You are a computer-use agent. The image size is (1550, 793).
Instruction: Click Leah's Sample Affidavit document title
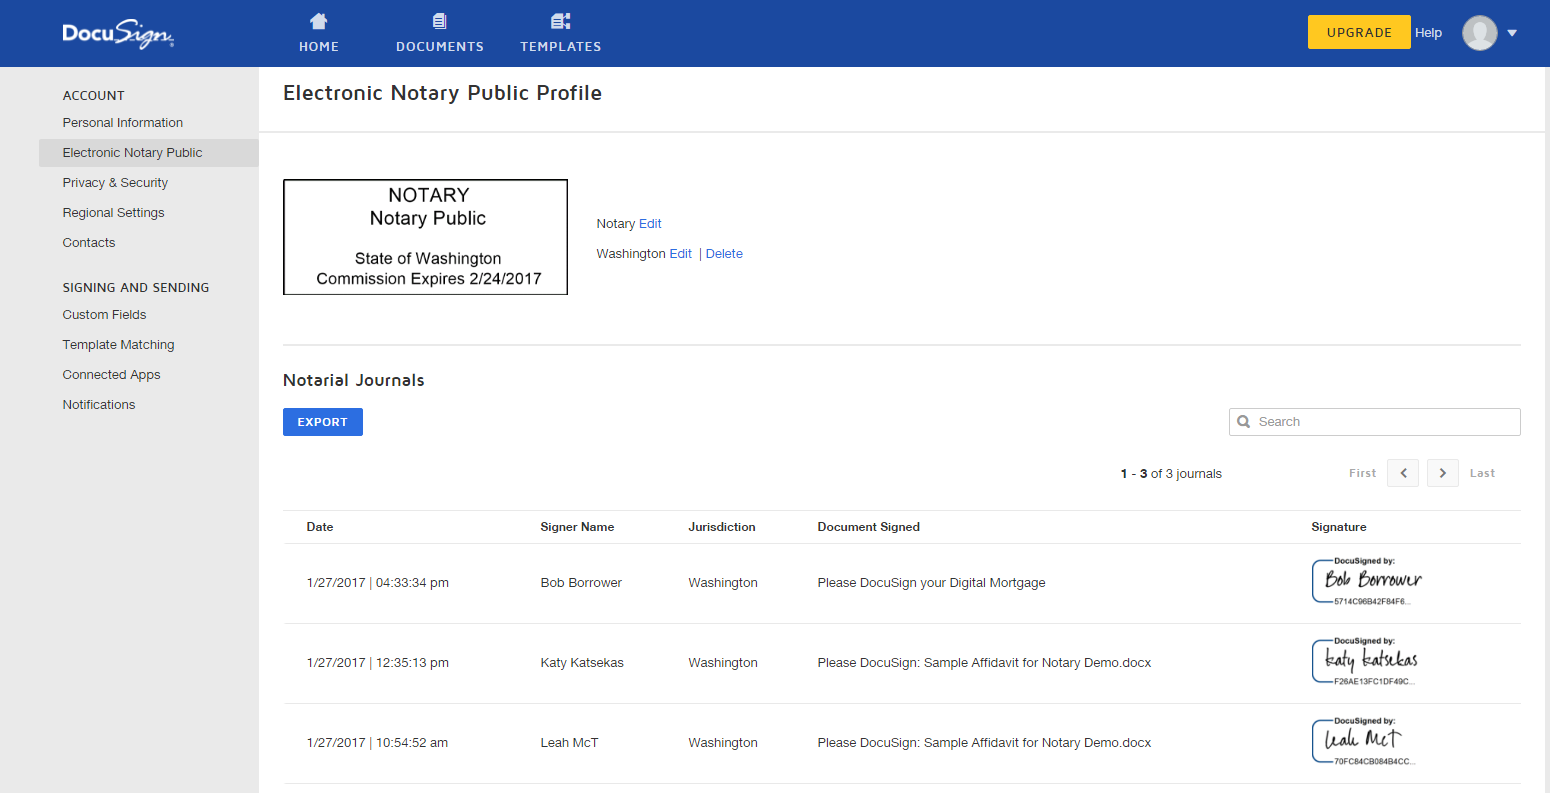point(984,743)
